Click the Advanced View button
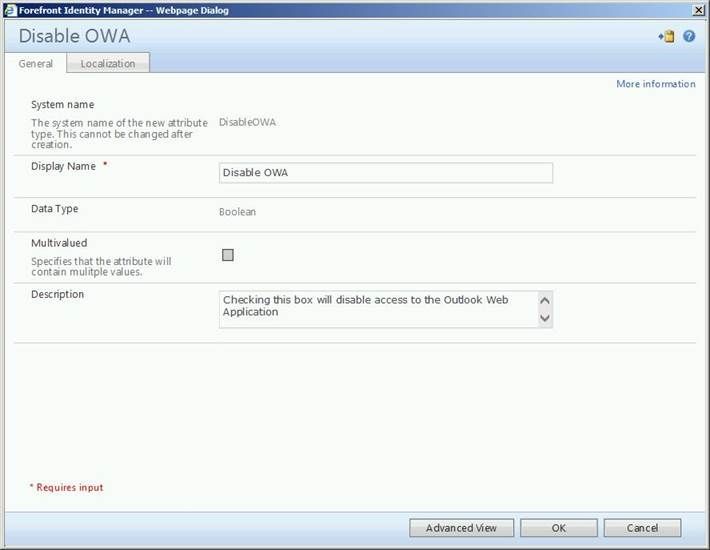710x550 pixels. (x=461, y=528)
